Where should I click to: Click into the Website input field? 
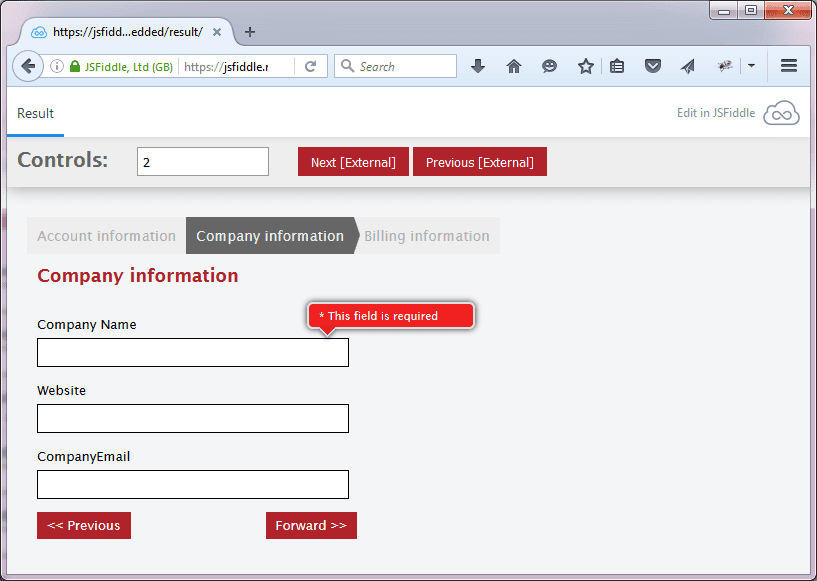tap(193, 418)
